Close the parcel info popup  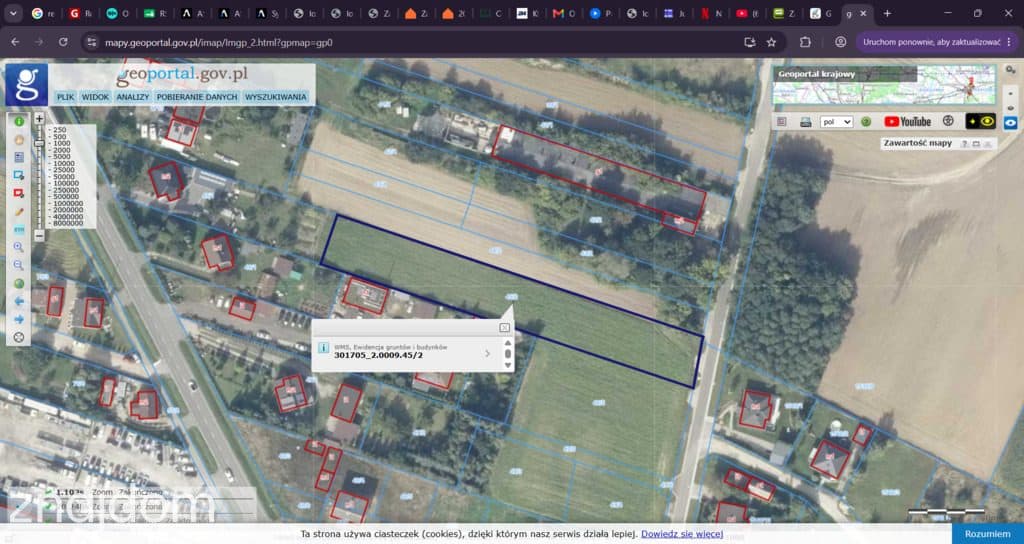pyautogui.click(x=505, y=327)
